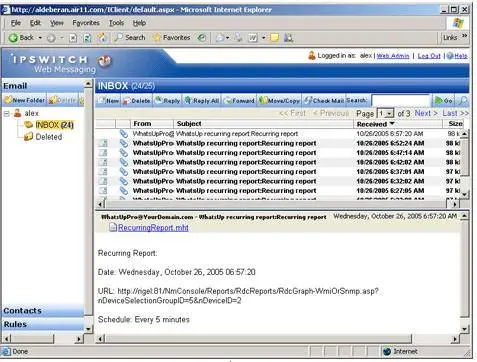Click message list scroll down arrow
477x362 pixels.
(x=465, y=194)
